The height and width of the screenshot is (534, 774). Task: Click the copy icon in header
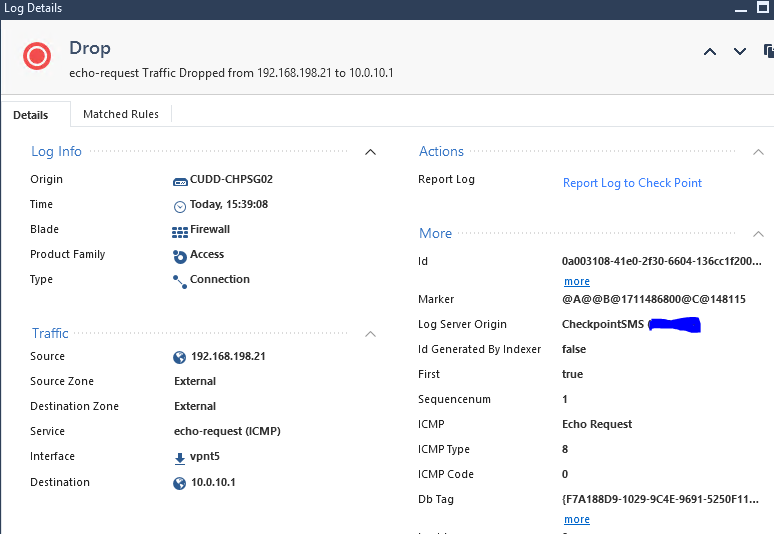(x=768, y=51)
